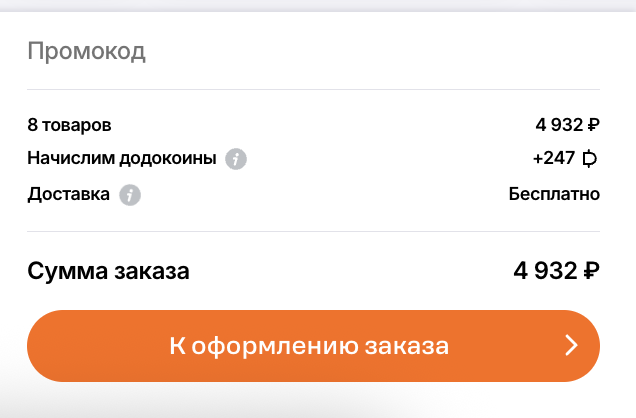Show delivery info icon beside Доставка

click(x=130, y=195)
